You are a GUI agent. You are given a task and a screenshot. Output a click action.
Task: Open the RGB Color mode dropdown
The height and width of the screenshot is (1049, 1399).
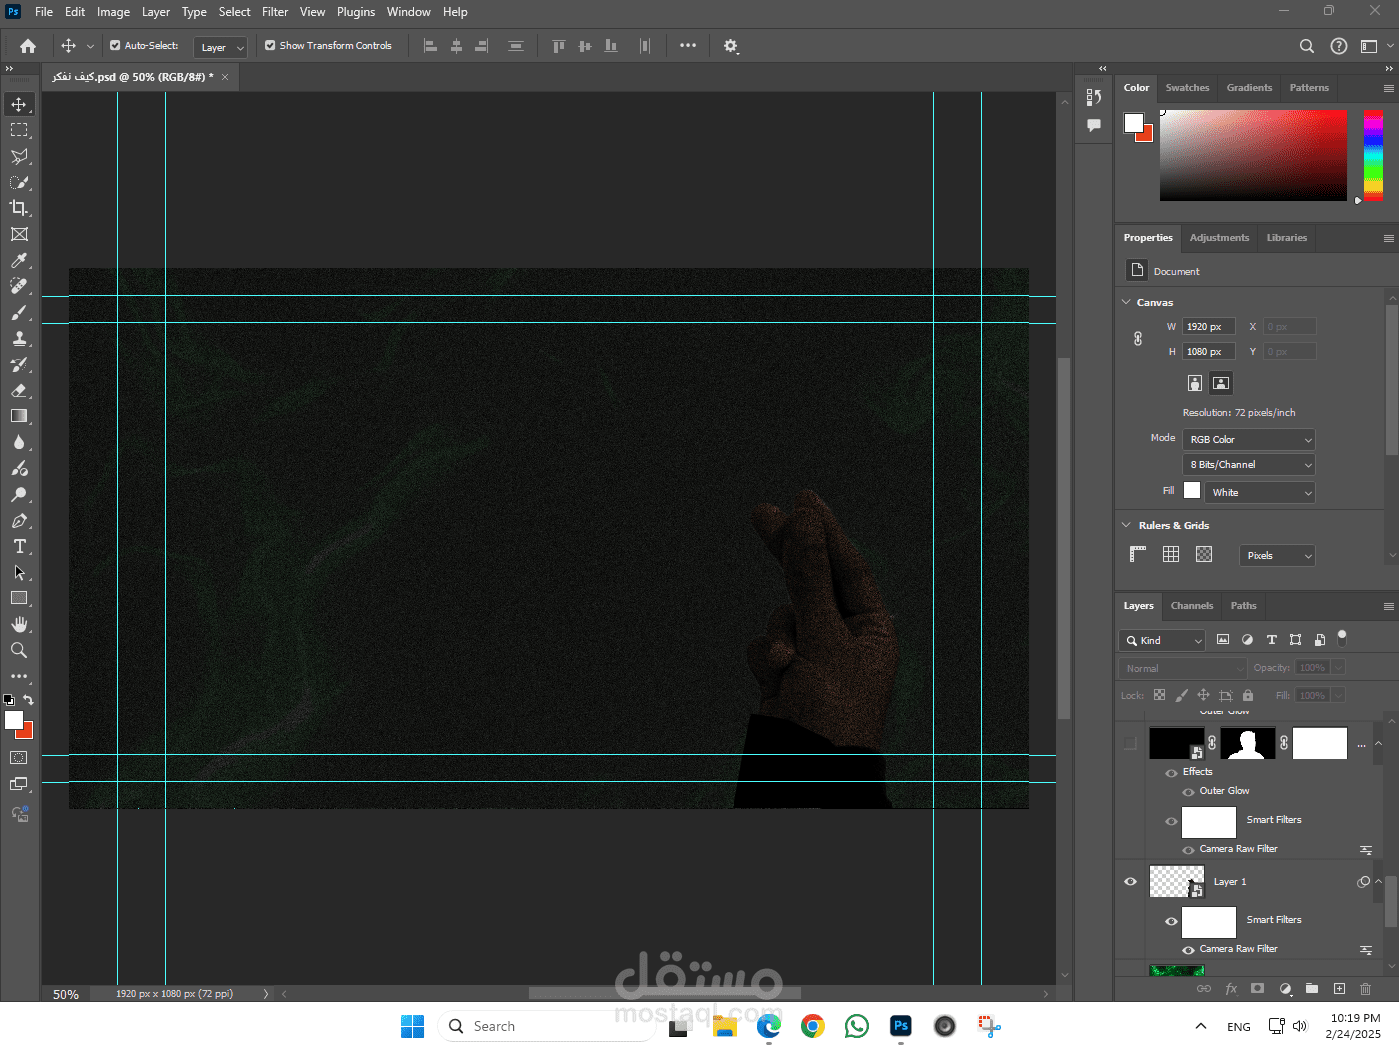pos(1249,440)
